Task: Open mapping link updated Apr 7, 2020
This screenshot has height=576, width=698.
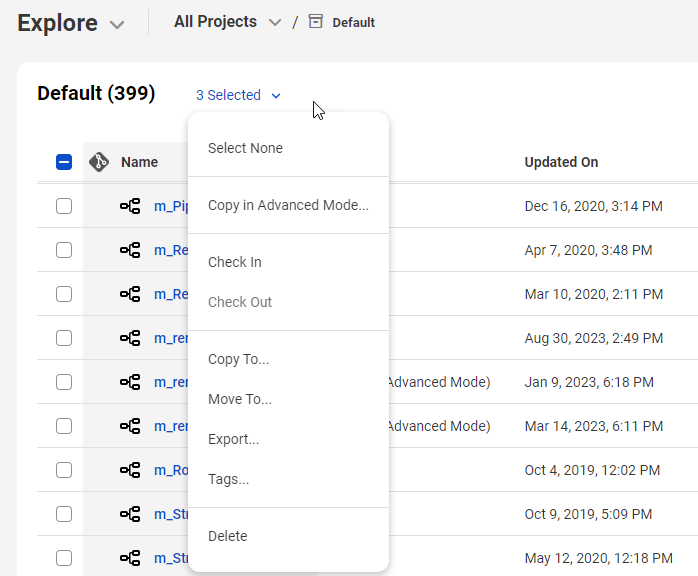Action: 171,250
